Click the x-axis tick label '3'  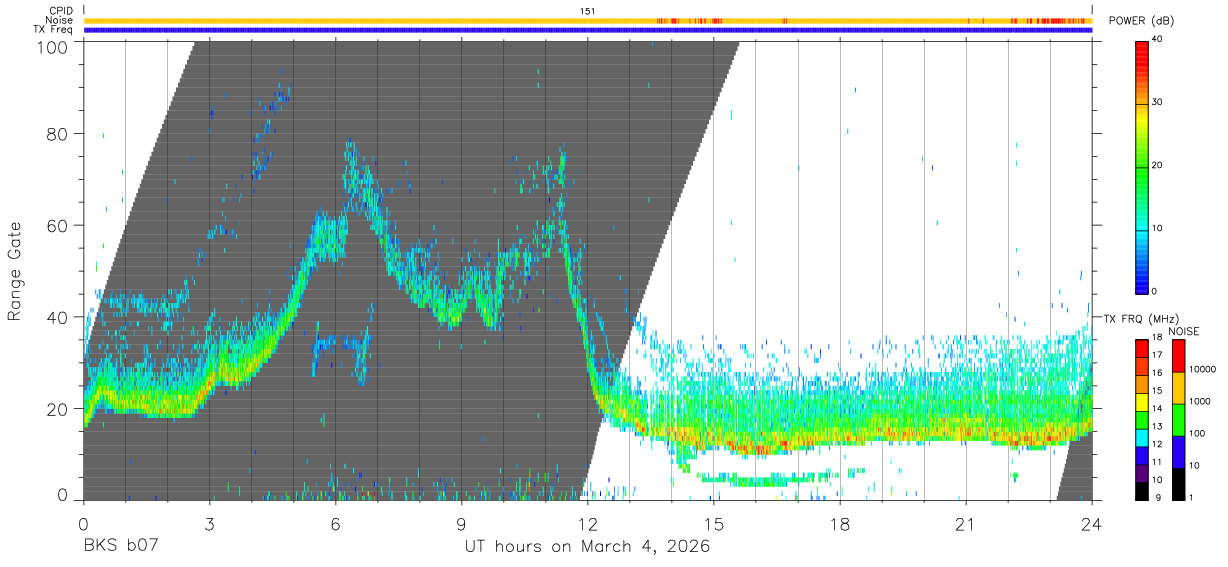click(209, 524)
